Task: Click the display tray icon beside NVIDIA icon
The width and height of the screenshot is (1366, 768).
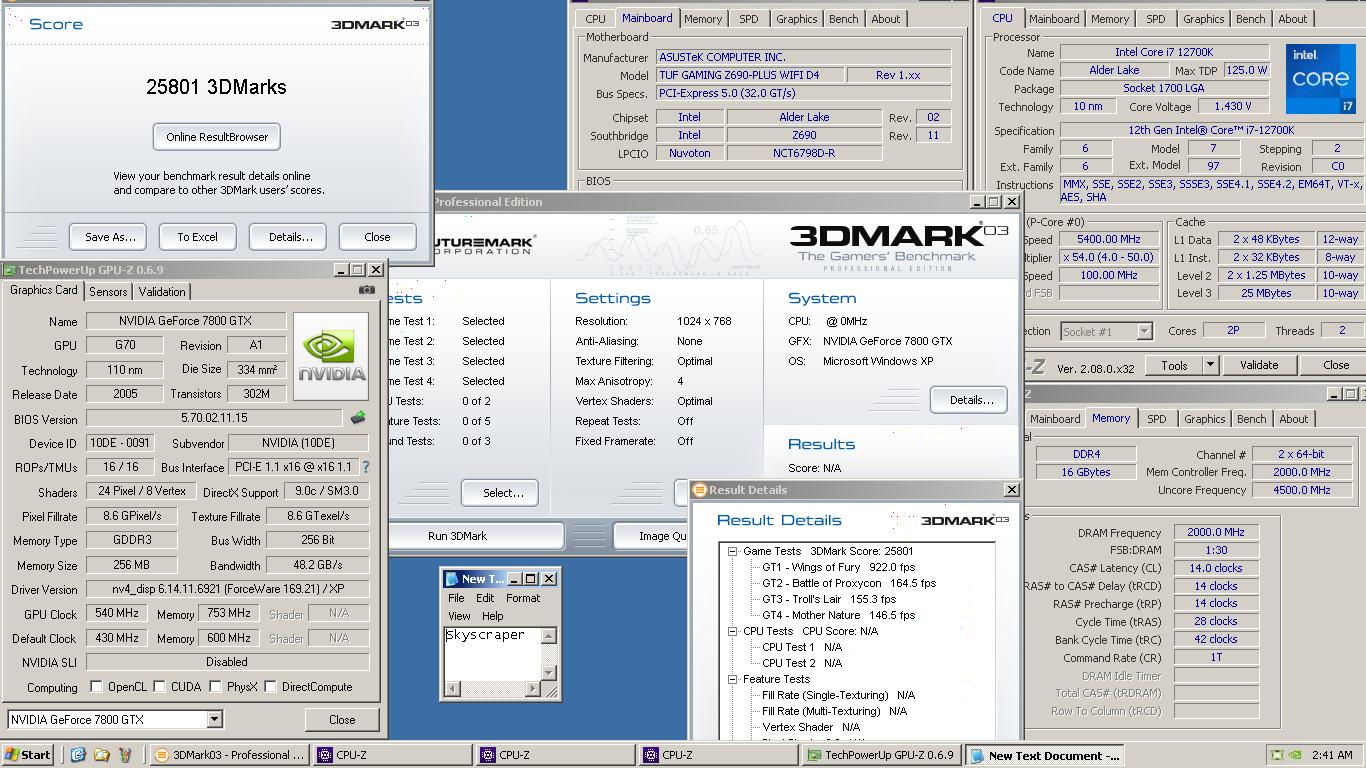Action: (x=1277, y=755)
